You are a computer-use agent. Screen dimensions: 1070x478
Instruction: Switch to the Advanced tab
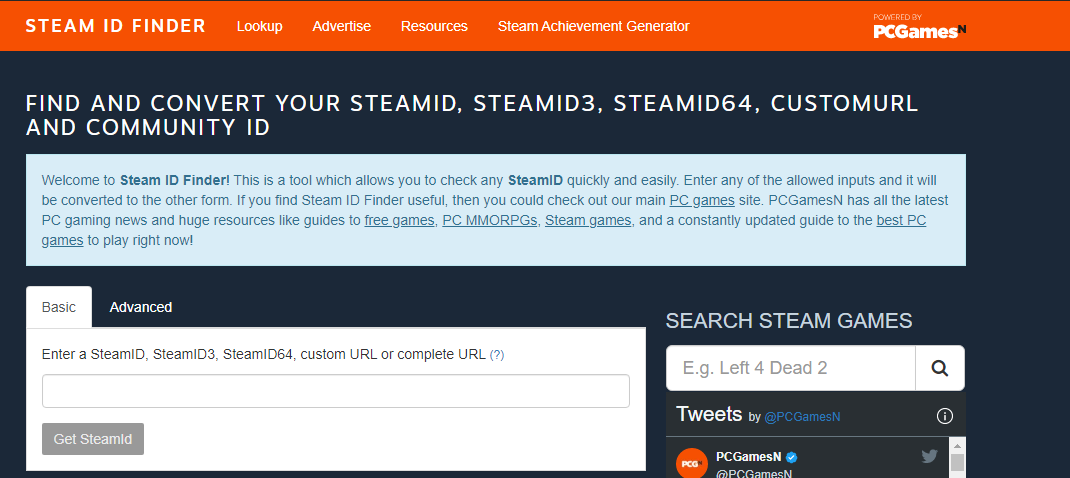[x=141, y=307]
